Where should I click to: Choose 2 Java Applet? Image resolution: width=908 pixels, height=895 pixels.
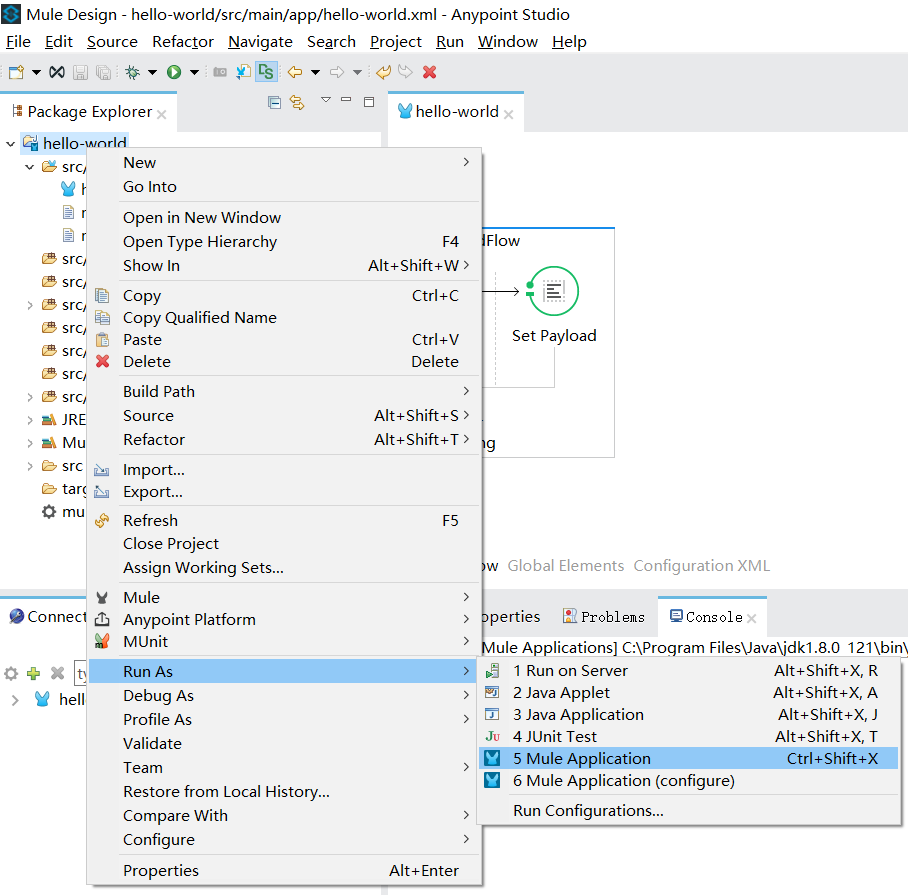pos(689,692)
